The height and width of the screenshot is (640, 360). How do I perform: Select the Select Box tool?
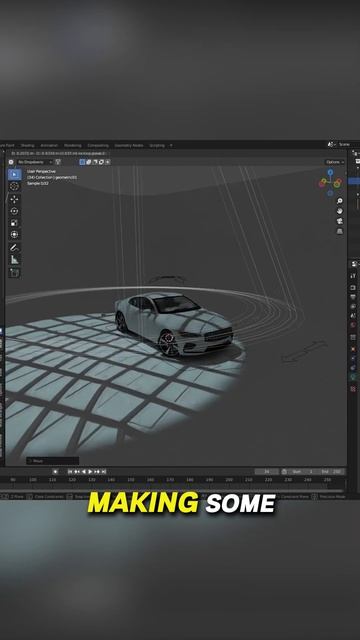point(15,174)
